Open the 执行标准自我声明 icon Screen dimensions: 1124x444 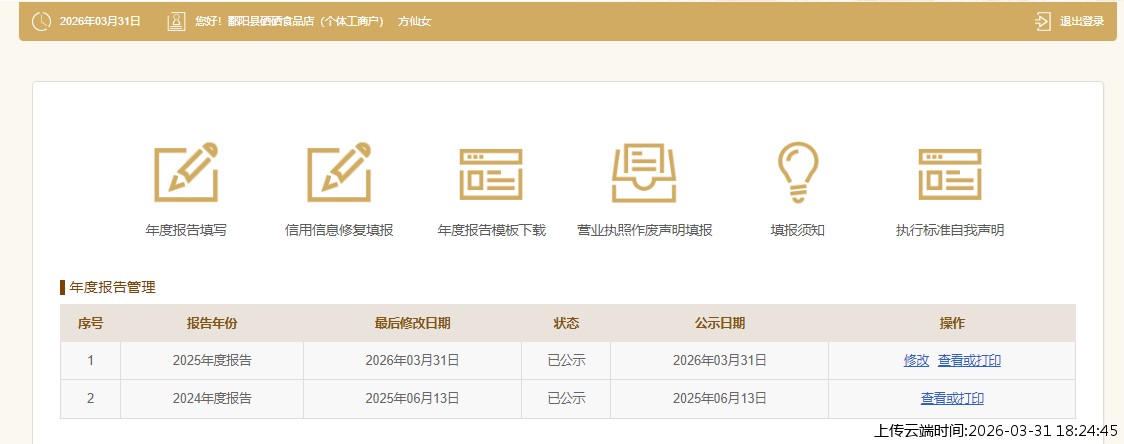[x=950, y=174]
